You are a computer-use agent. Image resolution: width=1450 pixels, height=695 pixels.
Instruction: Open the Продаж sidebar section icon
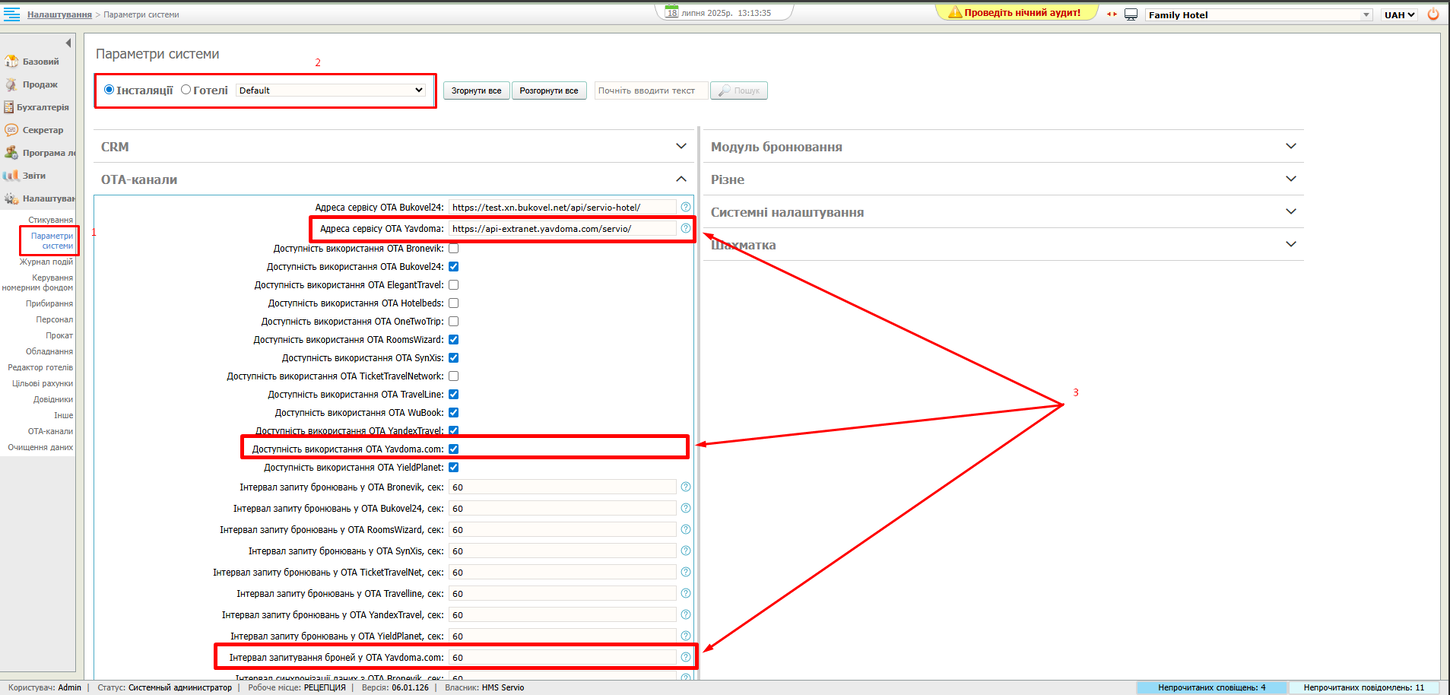11,84
